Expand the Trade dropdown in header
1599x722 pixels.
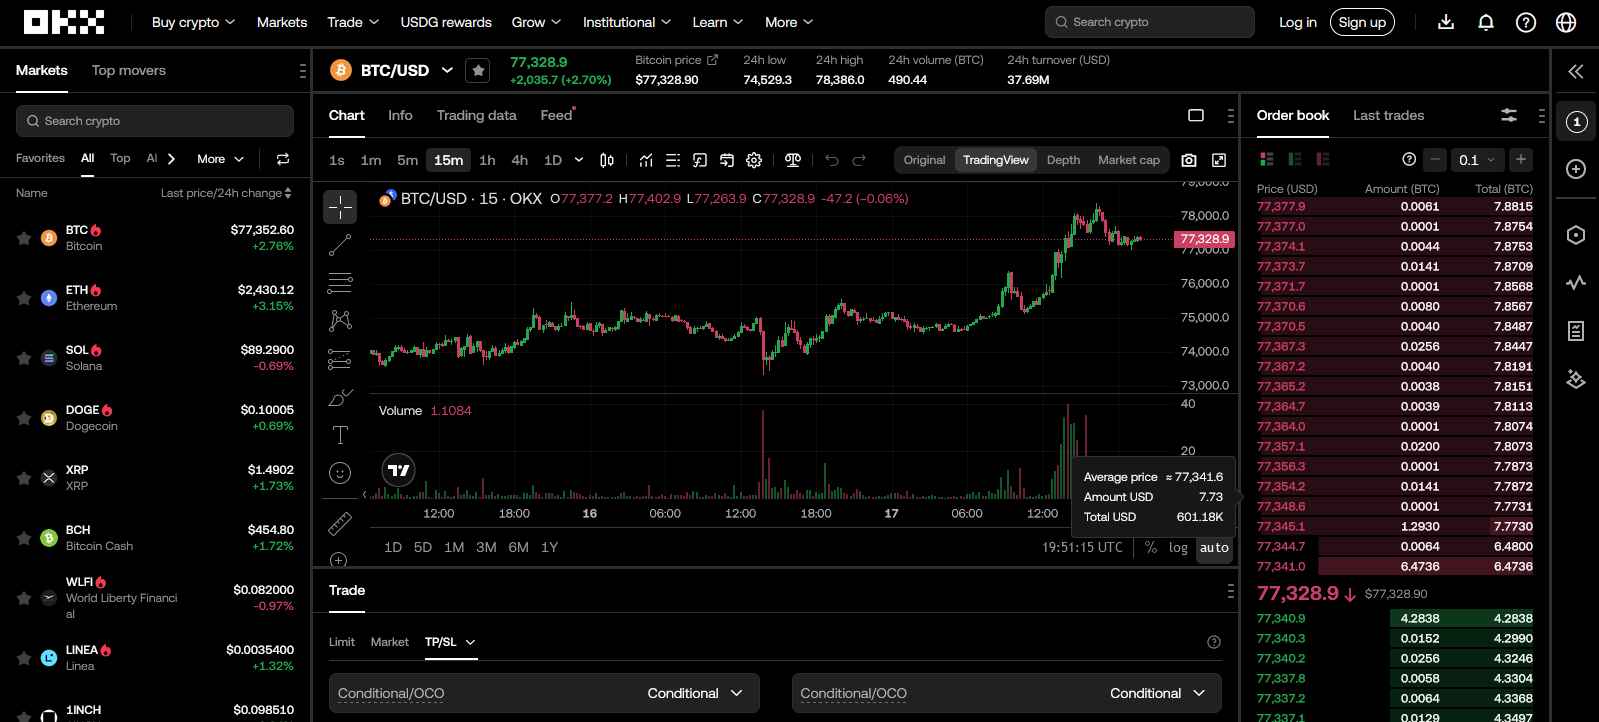353,22
